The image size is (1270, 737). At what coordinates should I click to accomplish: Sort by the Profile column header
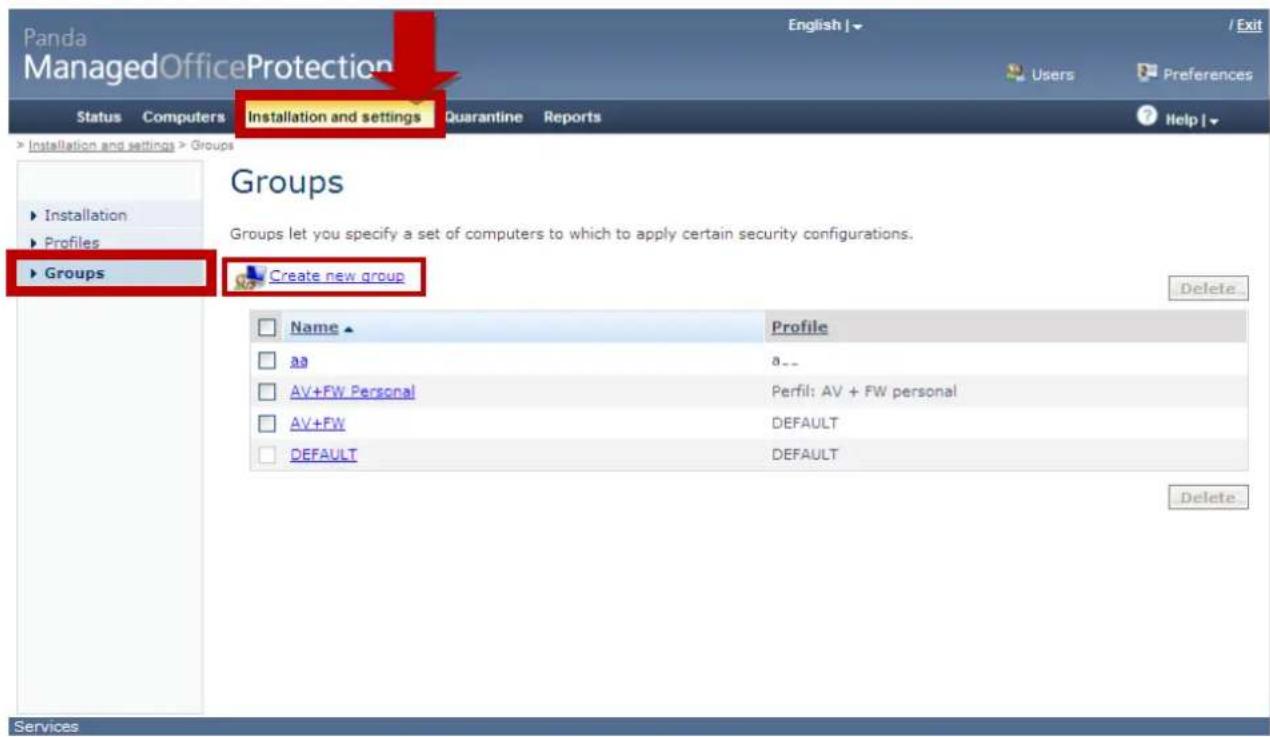pos(800,327)
